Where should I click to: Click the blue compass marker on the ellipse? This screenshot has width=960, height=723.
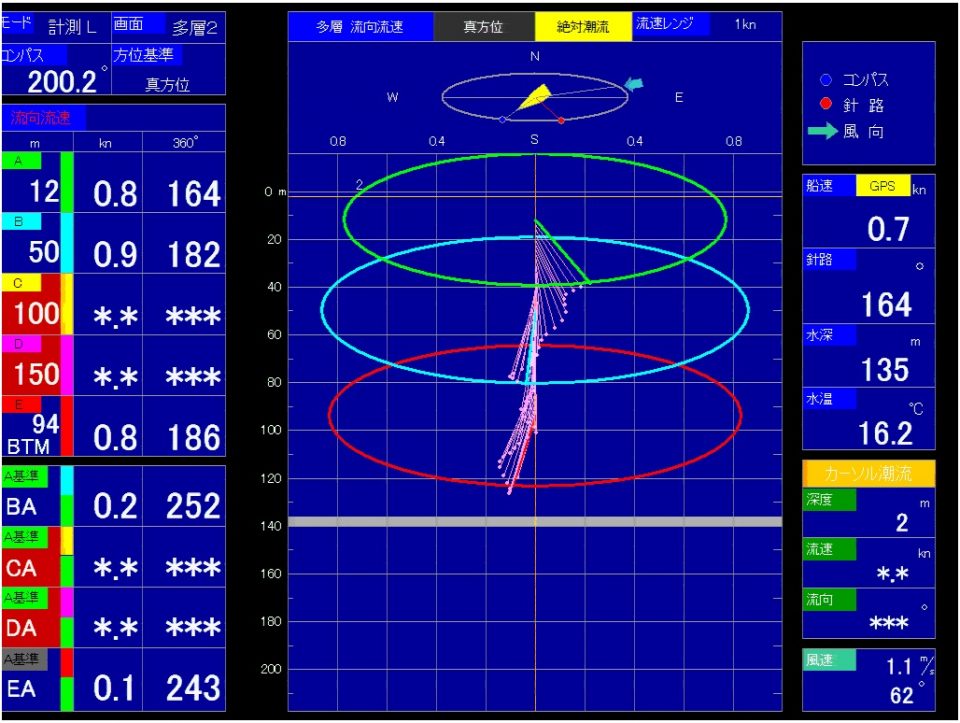pyautogui.click(x=502, y=119)
